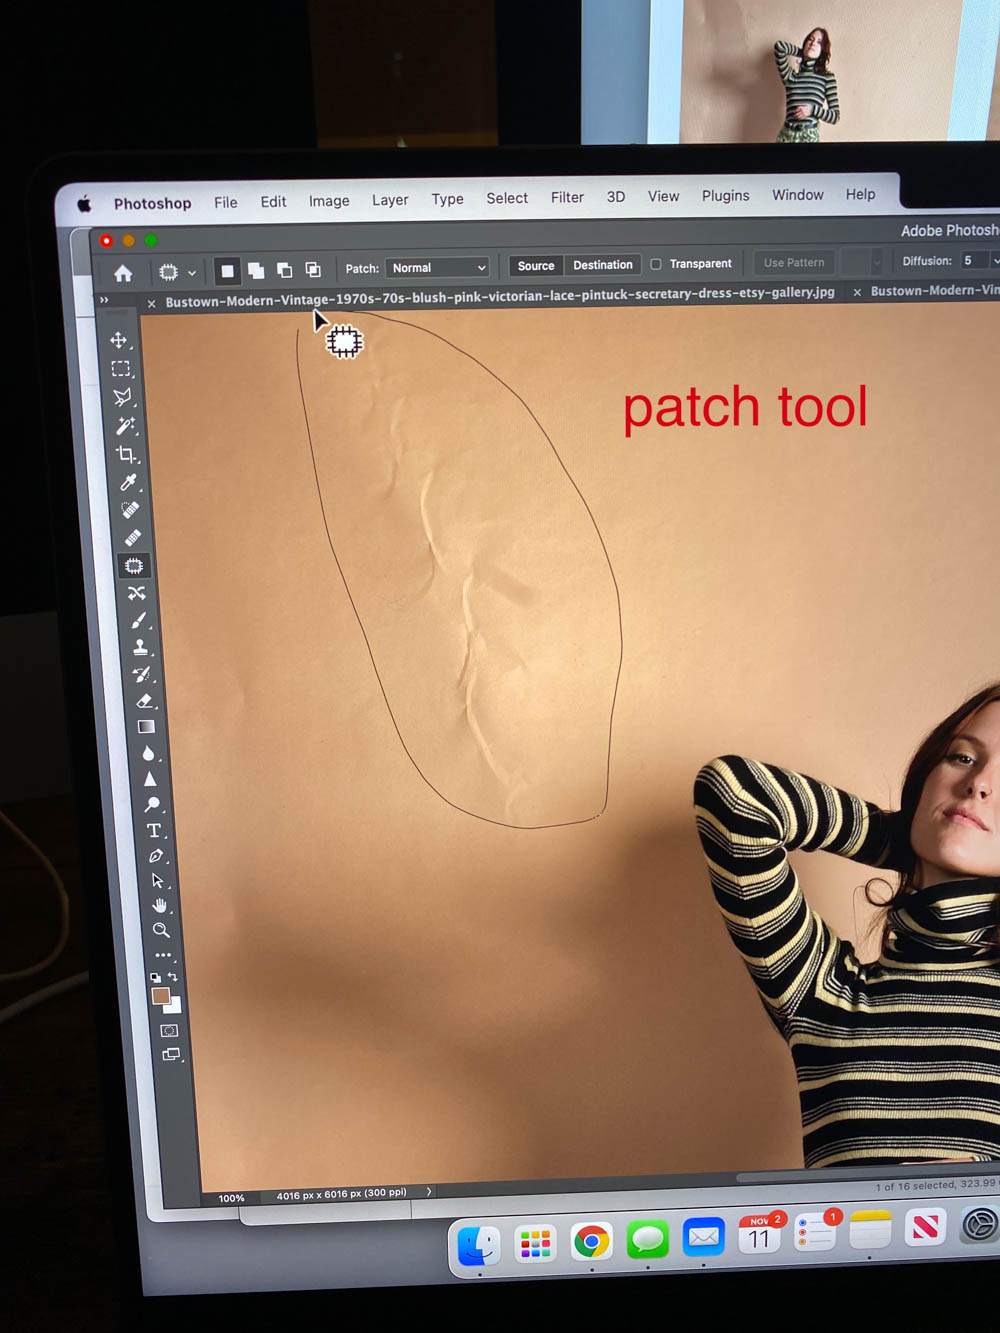The height and width of the screenshot is (1333, 1000).
Task: Select the Hand tool
Action: [x=158, y=906]
